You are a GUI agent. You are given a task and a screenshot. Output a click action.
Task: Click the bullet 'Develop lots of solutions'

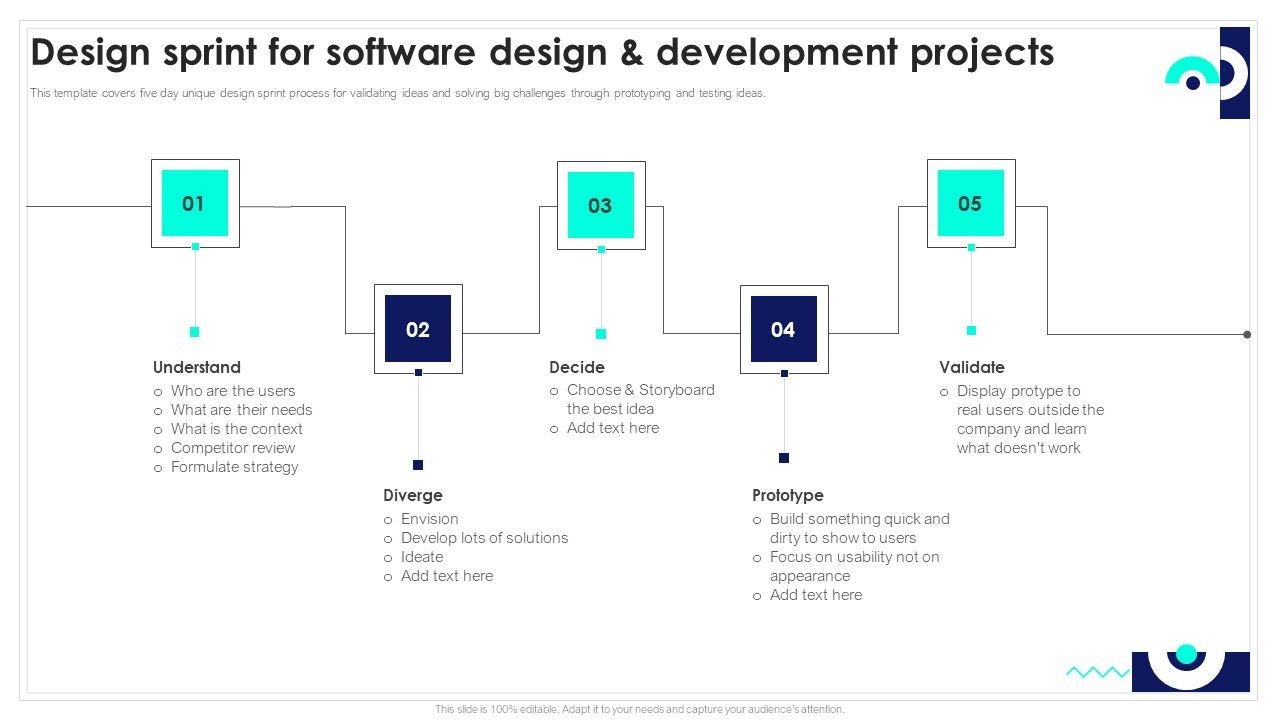tap(484, 538)
